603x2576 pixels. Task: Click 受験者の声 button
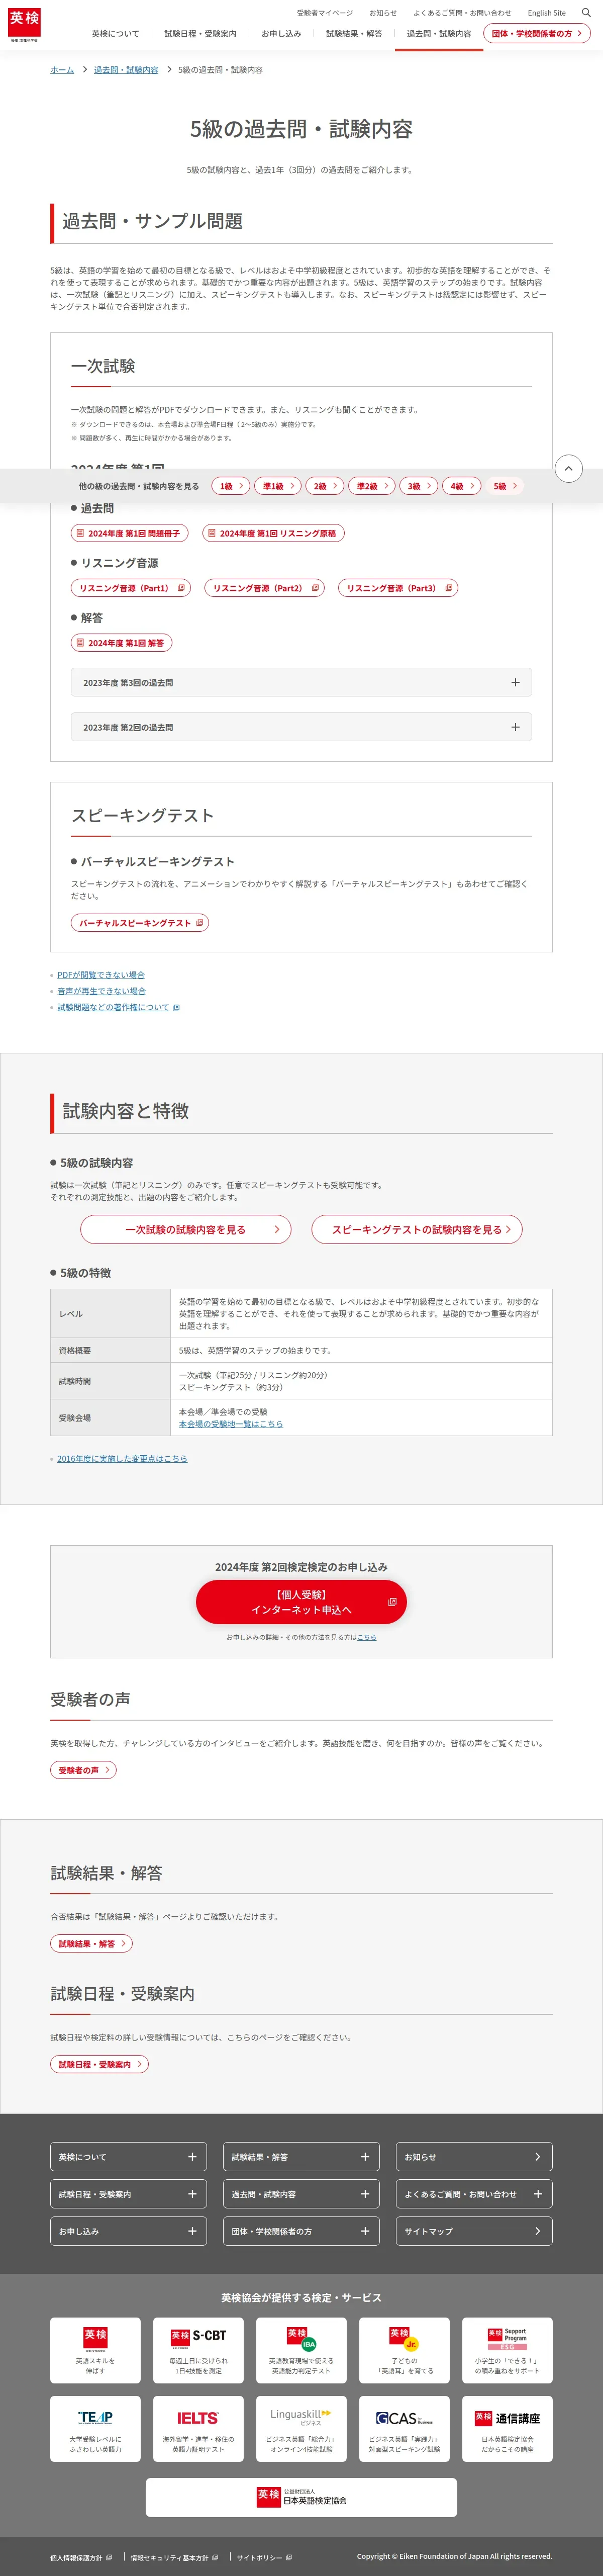tap(83, 1770)
